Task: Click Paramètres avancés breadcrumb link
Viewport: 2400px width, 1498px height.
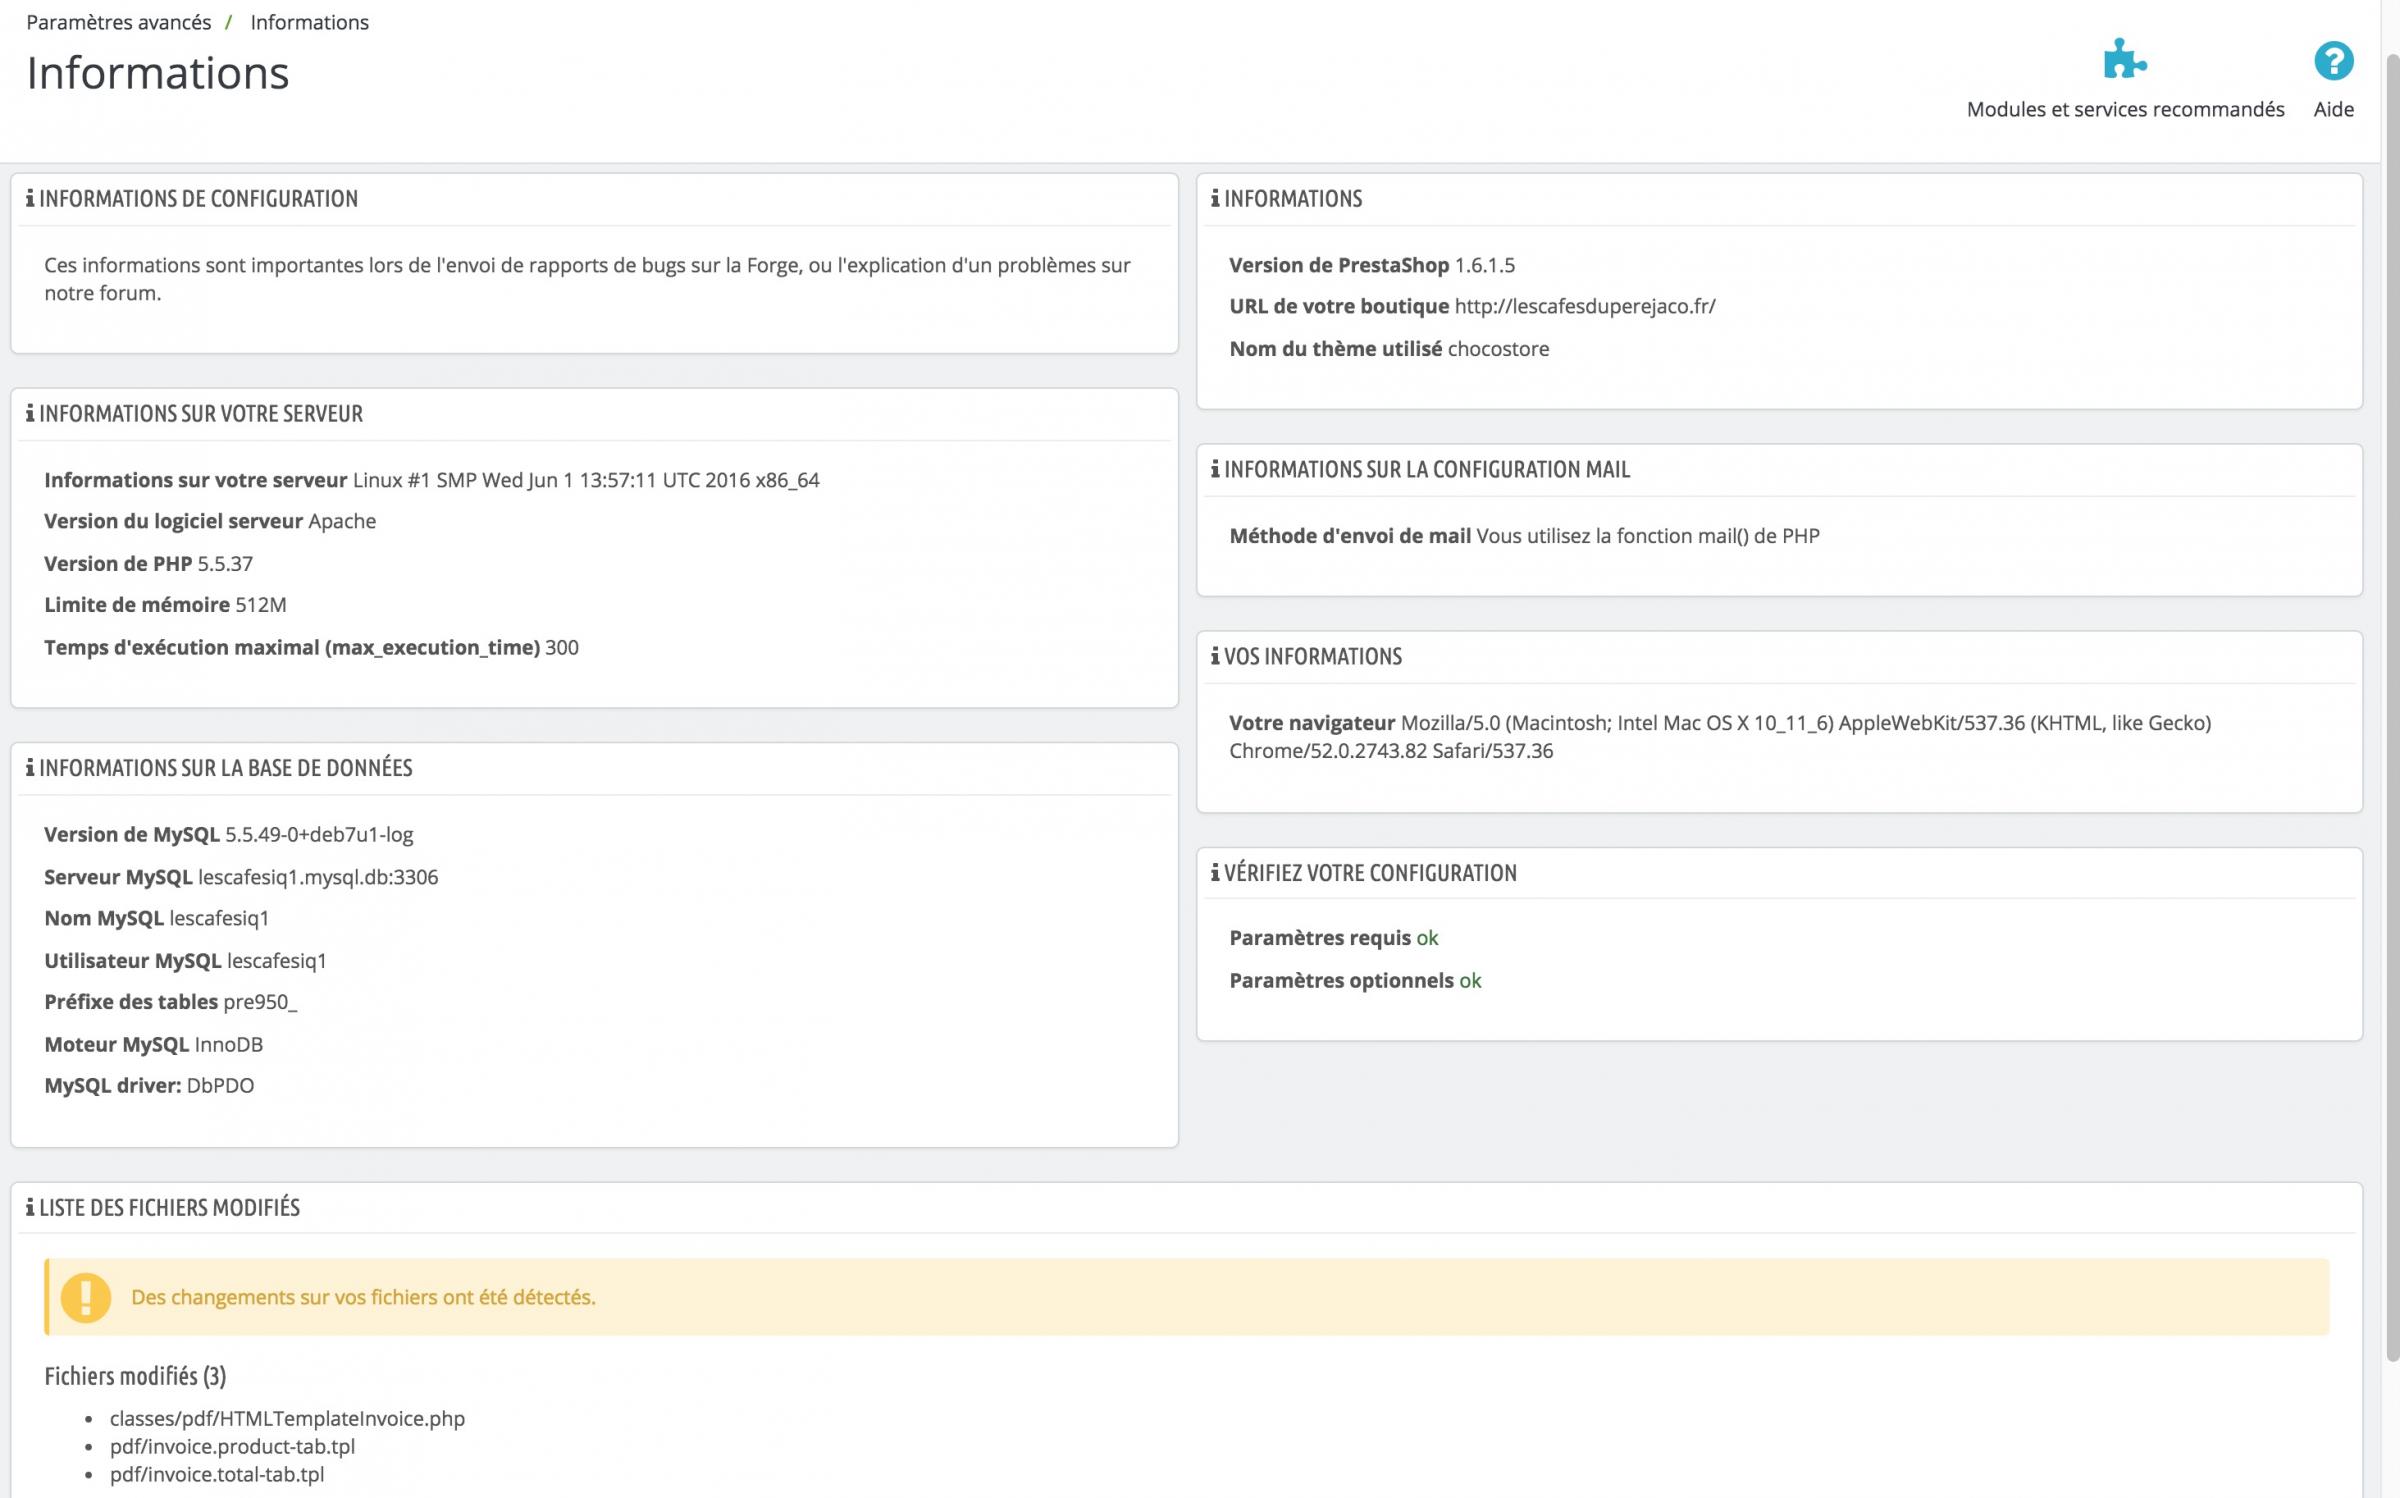Action: 119,22
